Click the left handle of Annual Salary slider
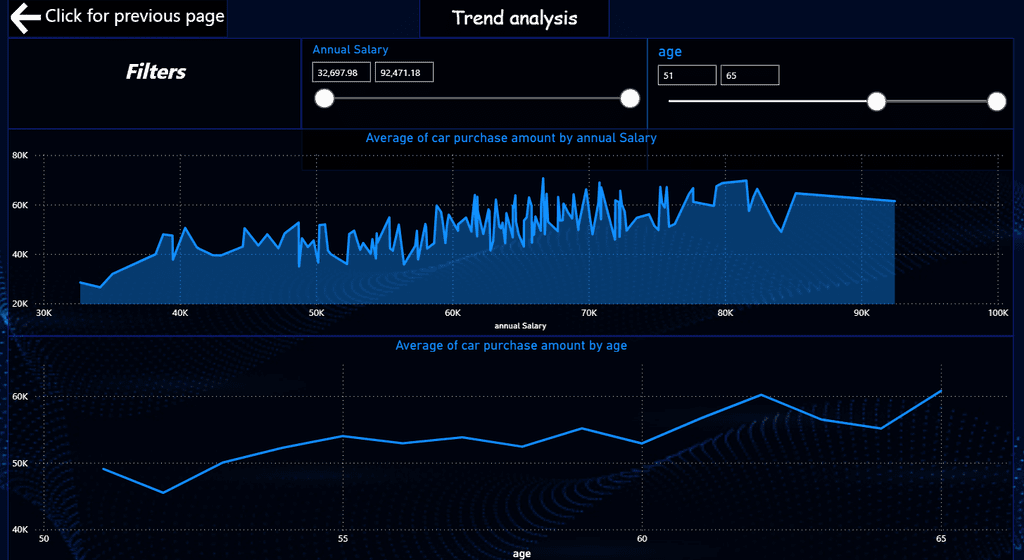Image resolution: width=1024 pixels, height=560 pixels. click(324, 99)
